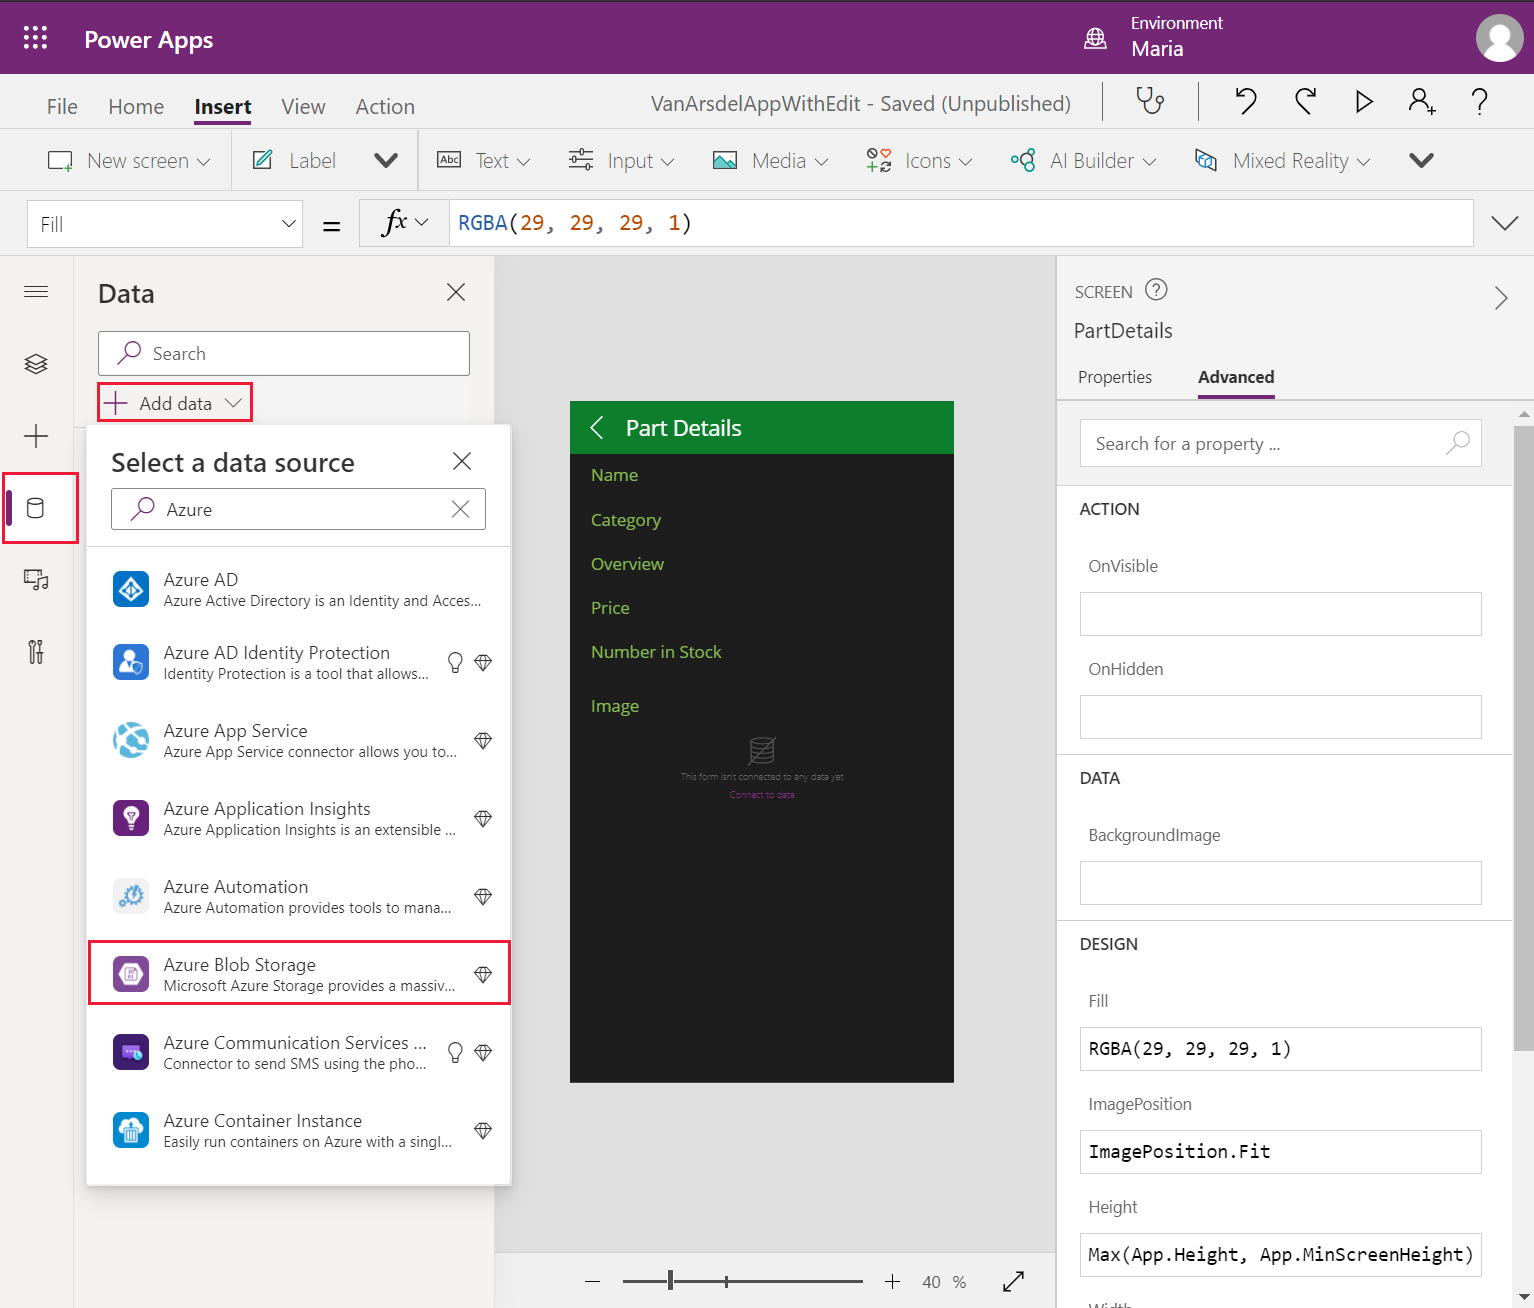Choose the Azure AD connector
This screenshot has height=1308, width=1534.
tap(299, 589)
